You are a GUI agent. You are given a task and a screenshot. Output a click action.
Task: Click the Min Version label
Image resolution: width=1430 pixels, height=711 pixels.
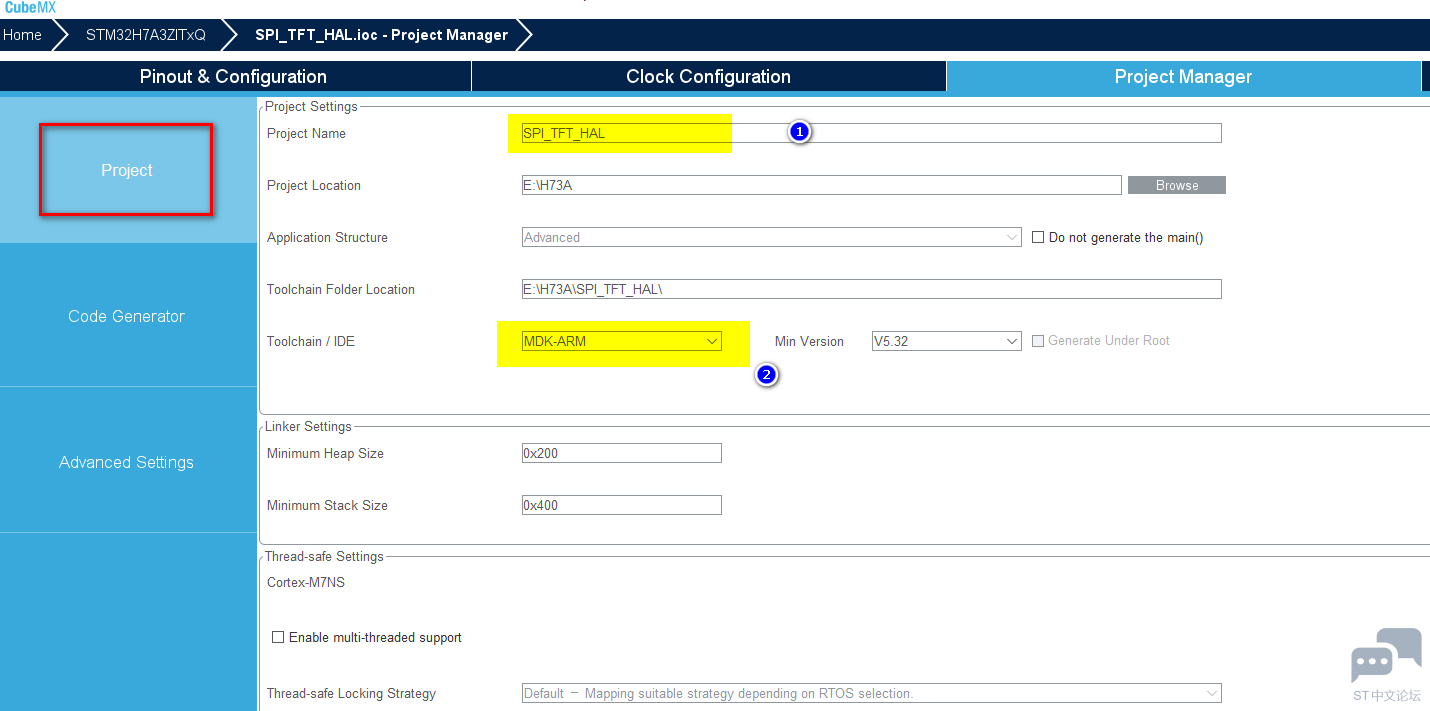click(x=809, y=341)
